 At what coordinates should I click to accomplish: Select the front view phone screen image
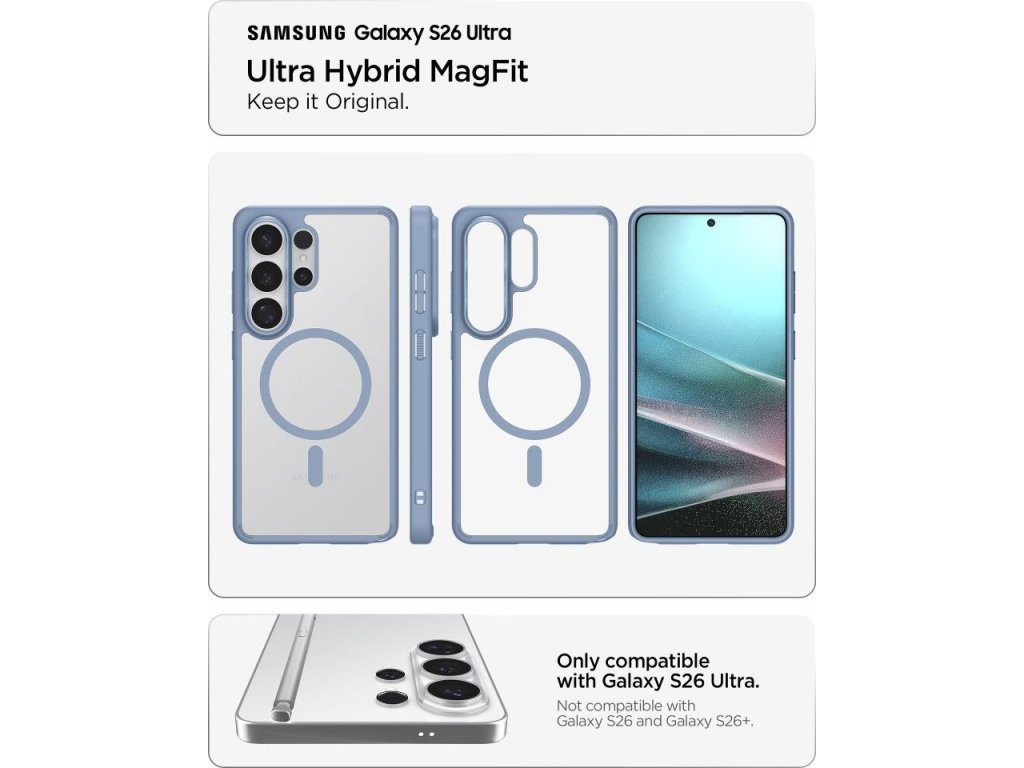(711, 376)
